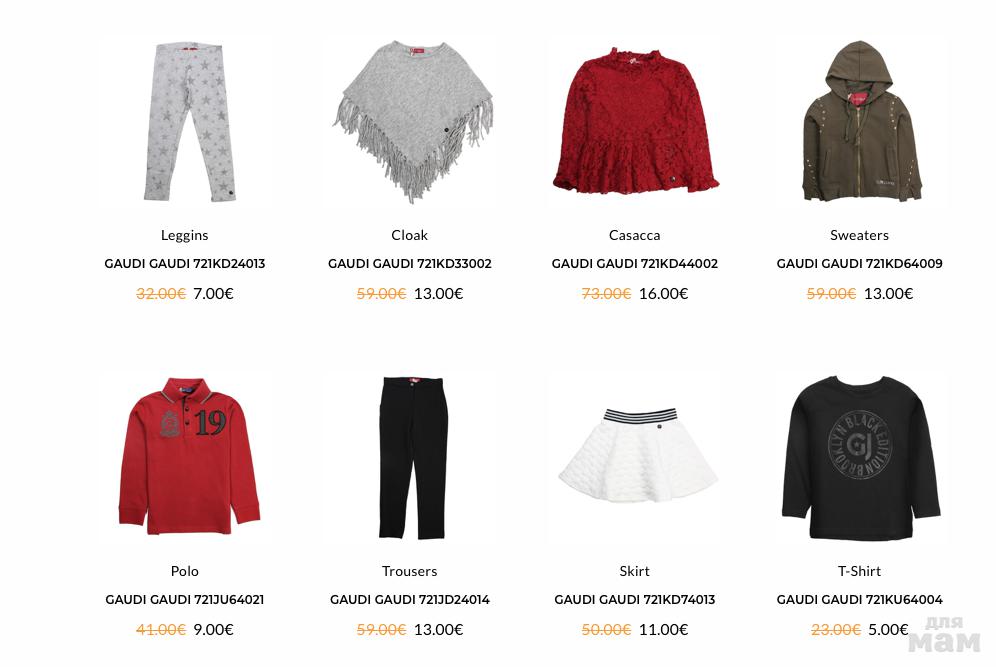Image resolution: width=996 pixels, height=667 pixels.
Task: Open the grey fringed cloak image
Action: tap(410, 122)
